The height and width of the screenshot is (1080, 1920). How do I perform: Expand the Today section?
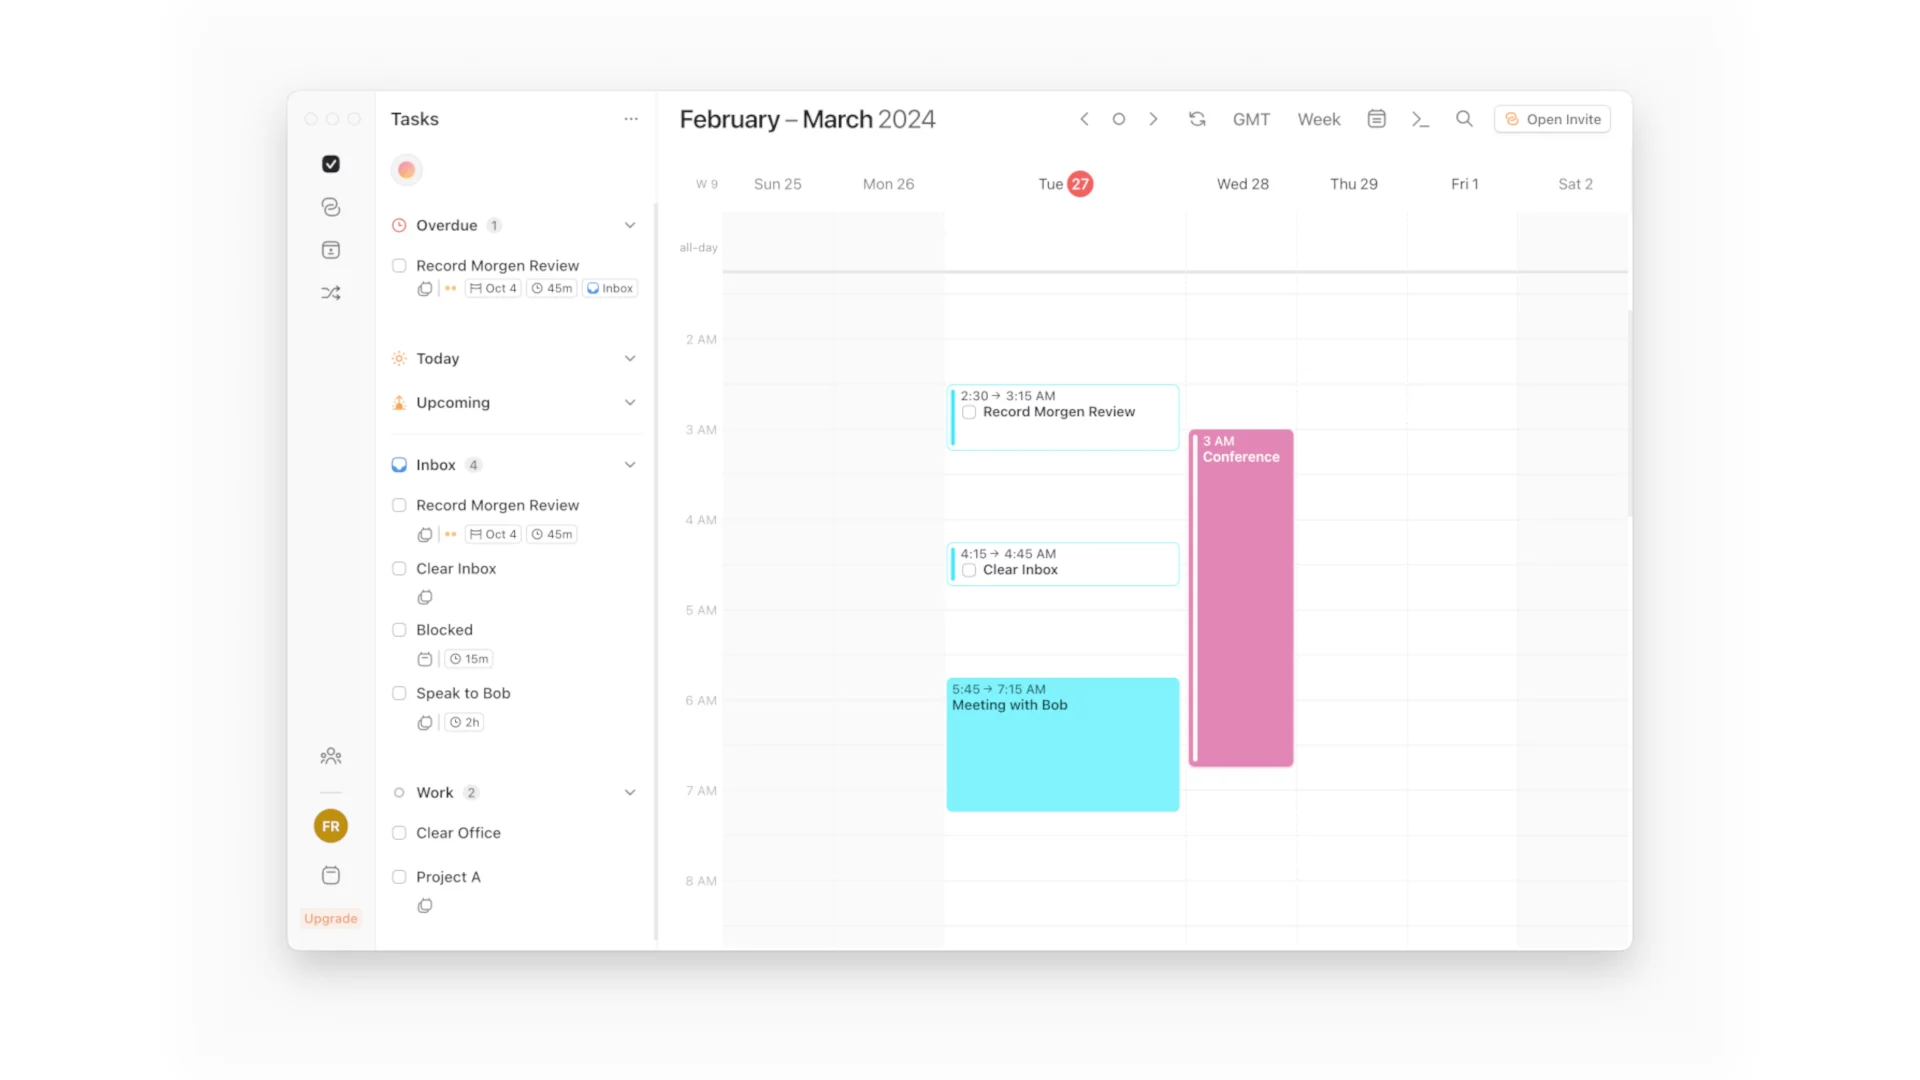(x=630, y=357)
